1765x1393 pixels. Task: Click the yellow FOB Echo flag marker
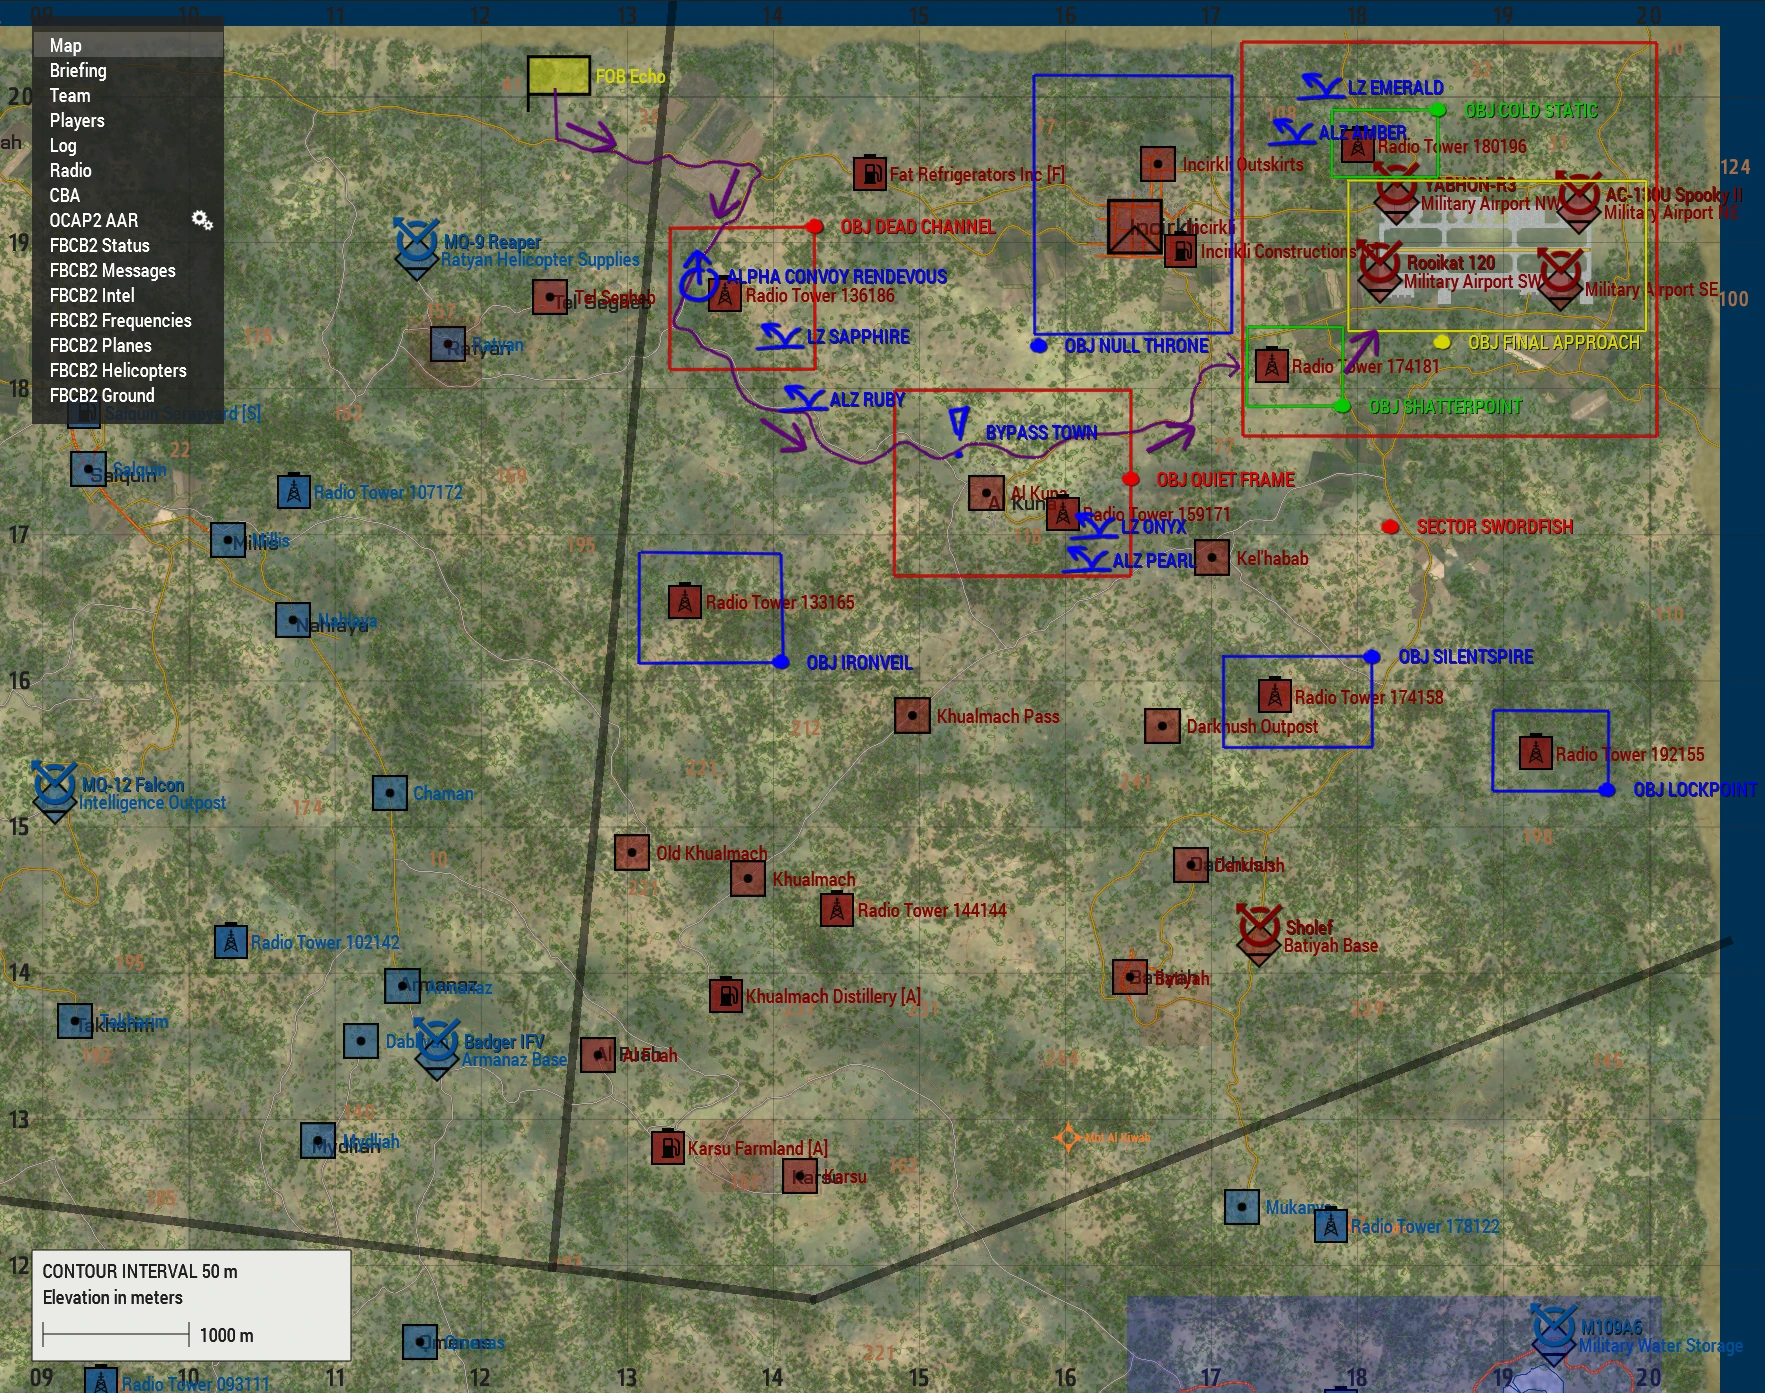[x=558, y=76]
